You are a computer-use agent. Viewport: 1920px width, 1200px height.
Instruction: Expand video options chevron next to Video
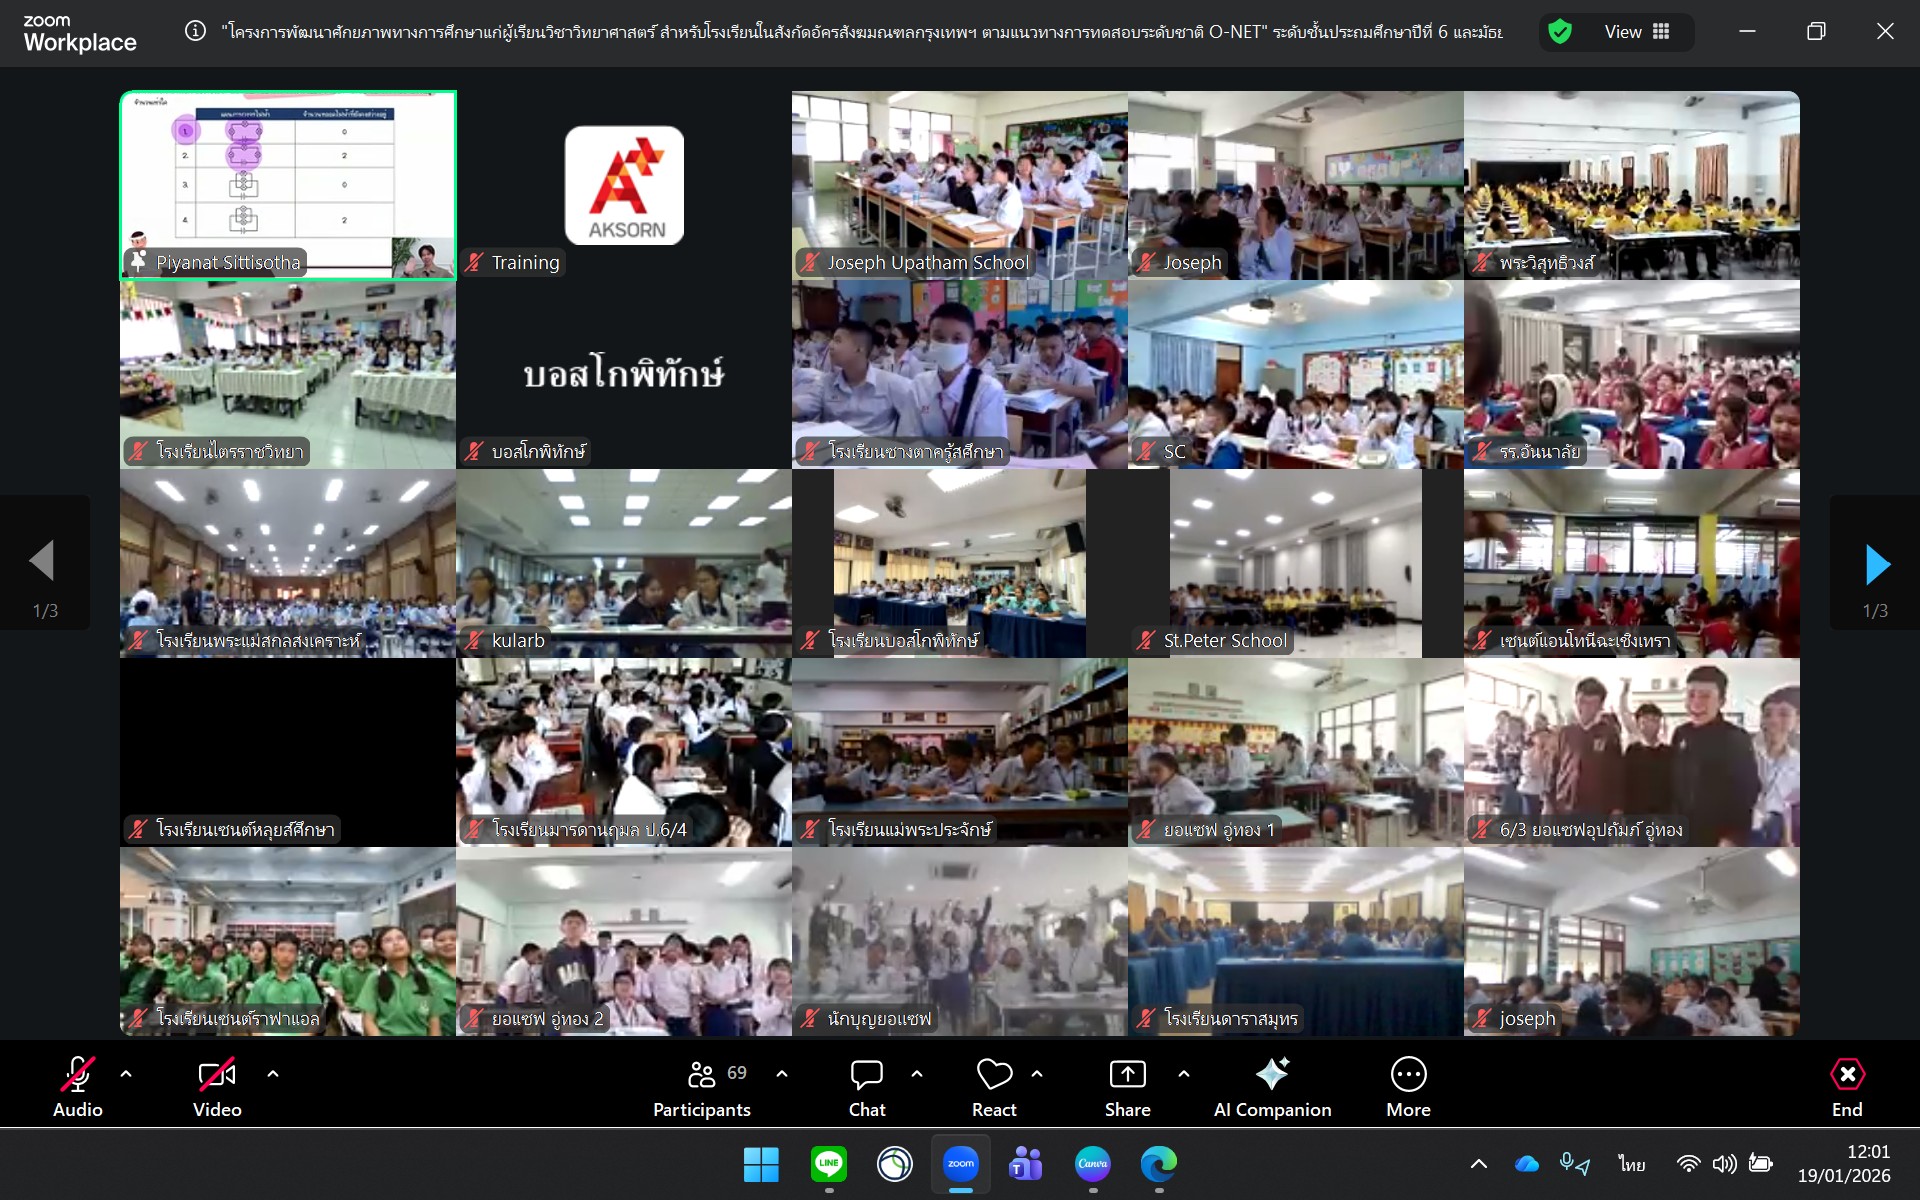click(273, 1074)
